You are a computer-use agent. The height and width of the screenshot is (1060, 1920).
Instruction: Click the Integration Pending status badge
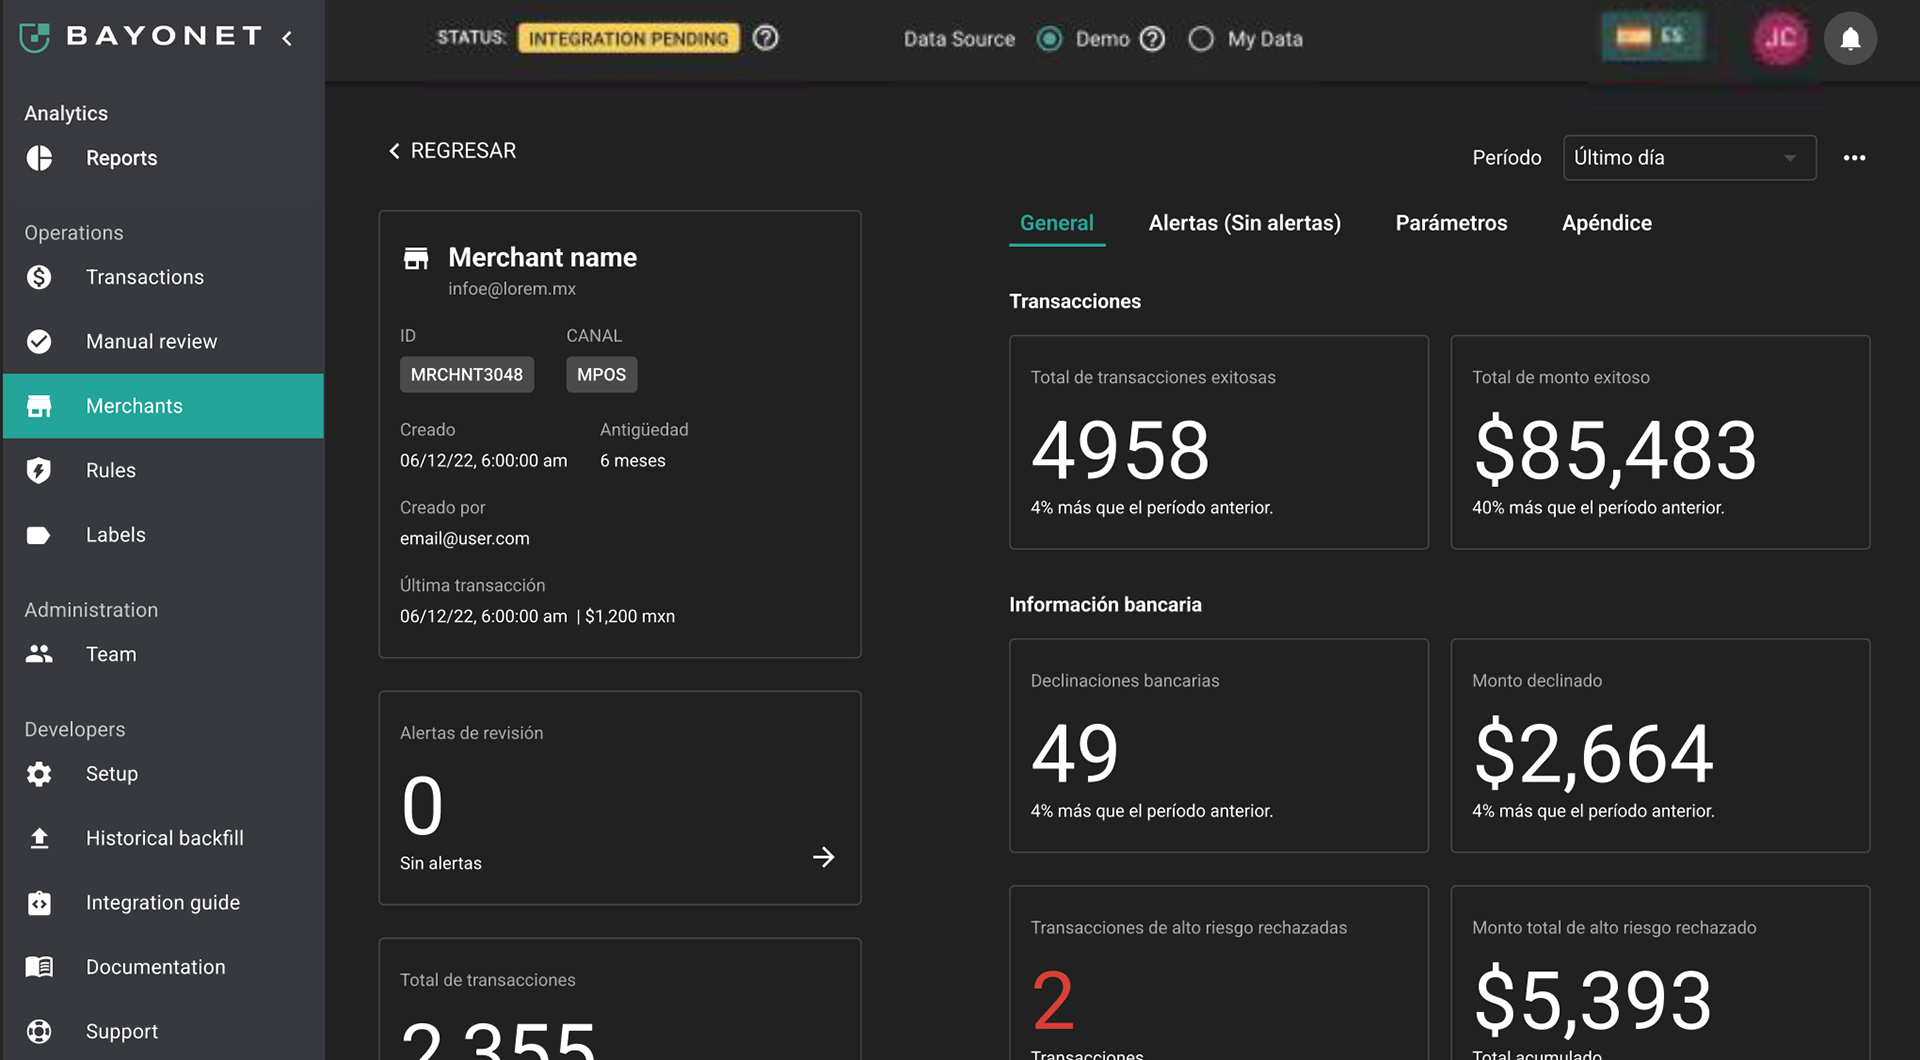[x=628, y=38]
